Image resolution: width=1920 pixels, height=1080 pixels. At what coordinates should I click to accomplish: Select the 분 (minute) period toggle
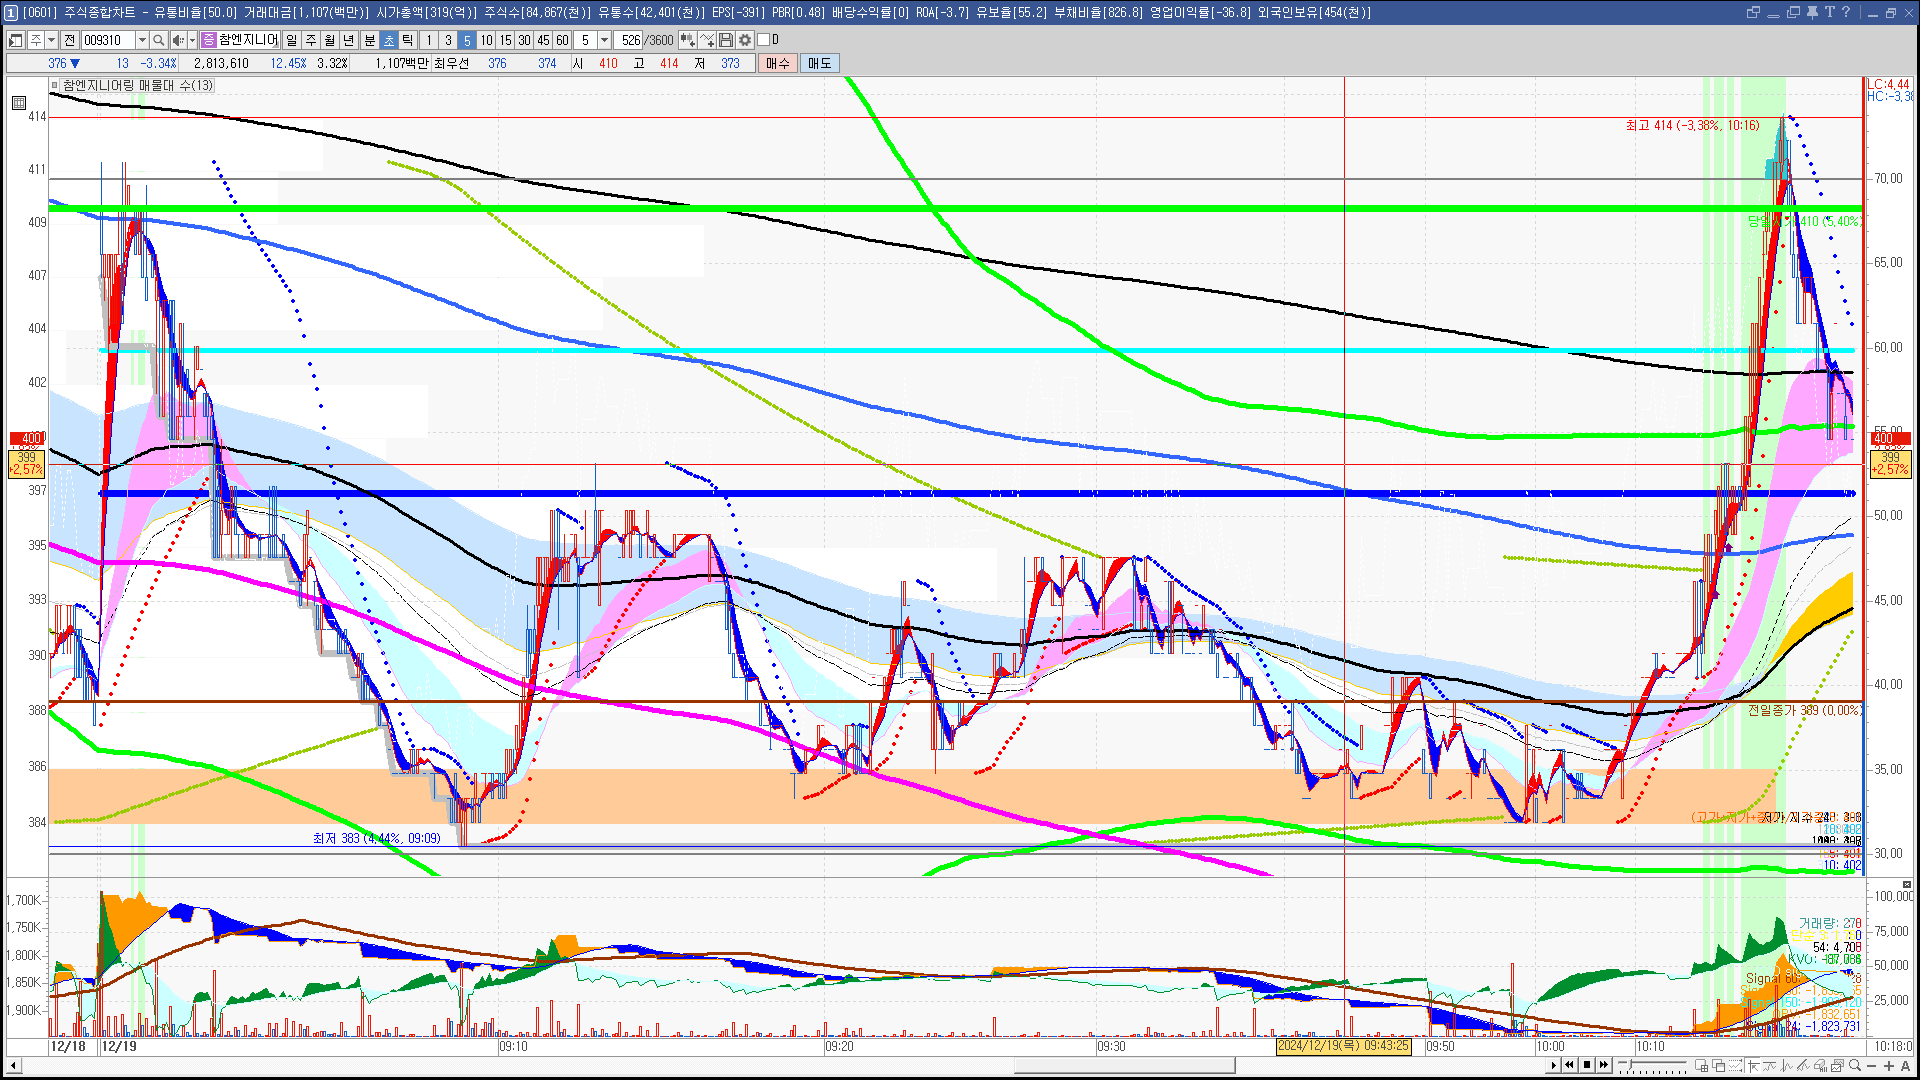click(369, 40)
